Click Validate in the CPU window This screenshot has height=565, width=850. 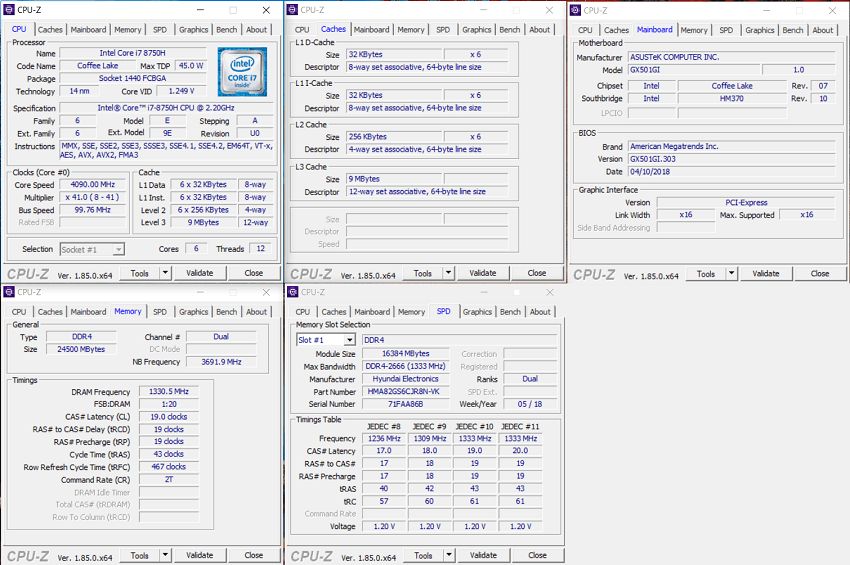[199, 273]
